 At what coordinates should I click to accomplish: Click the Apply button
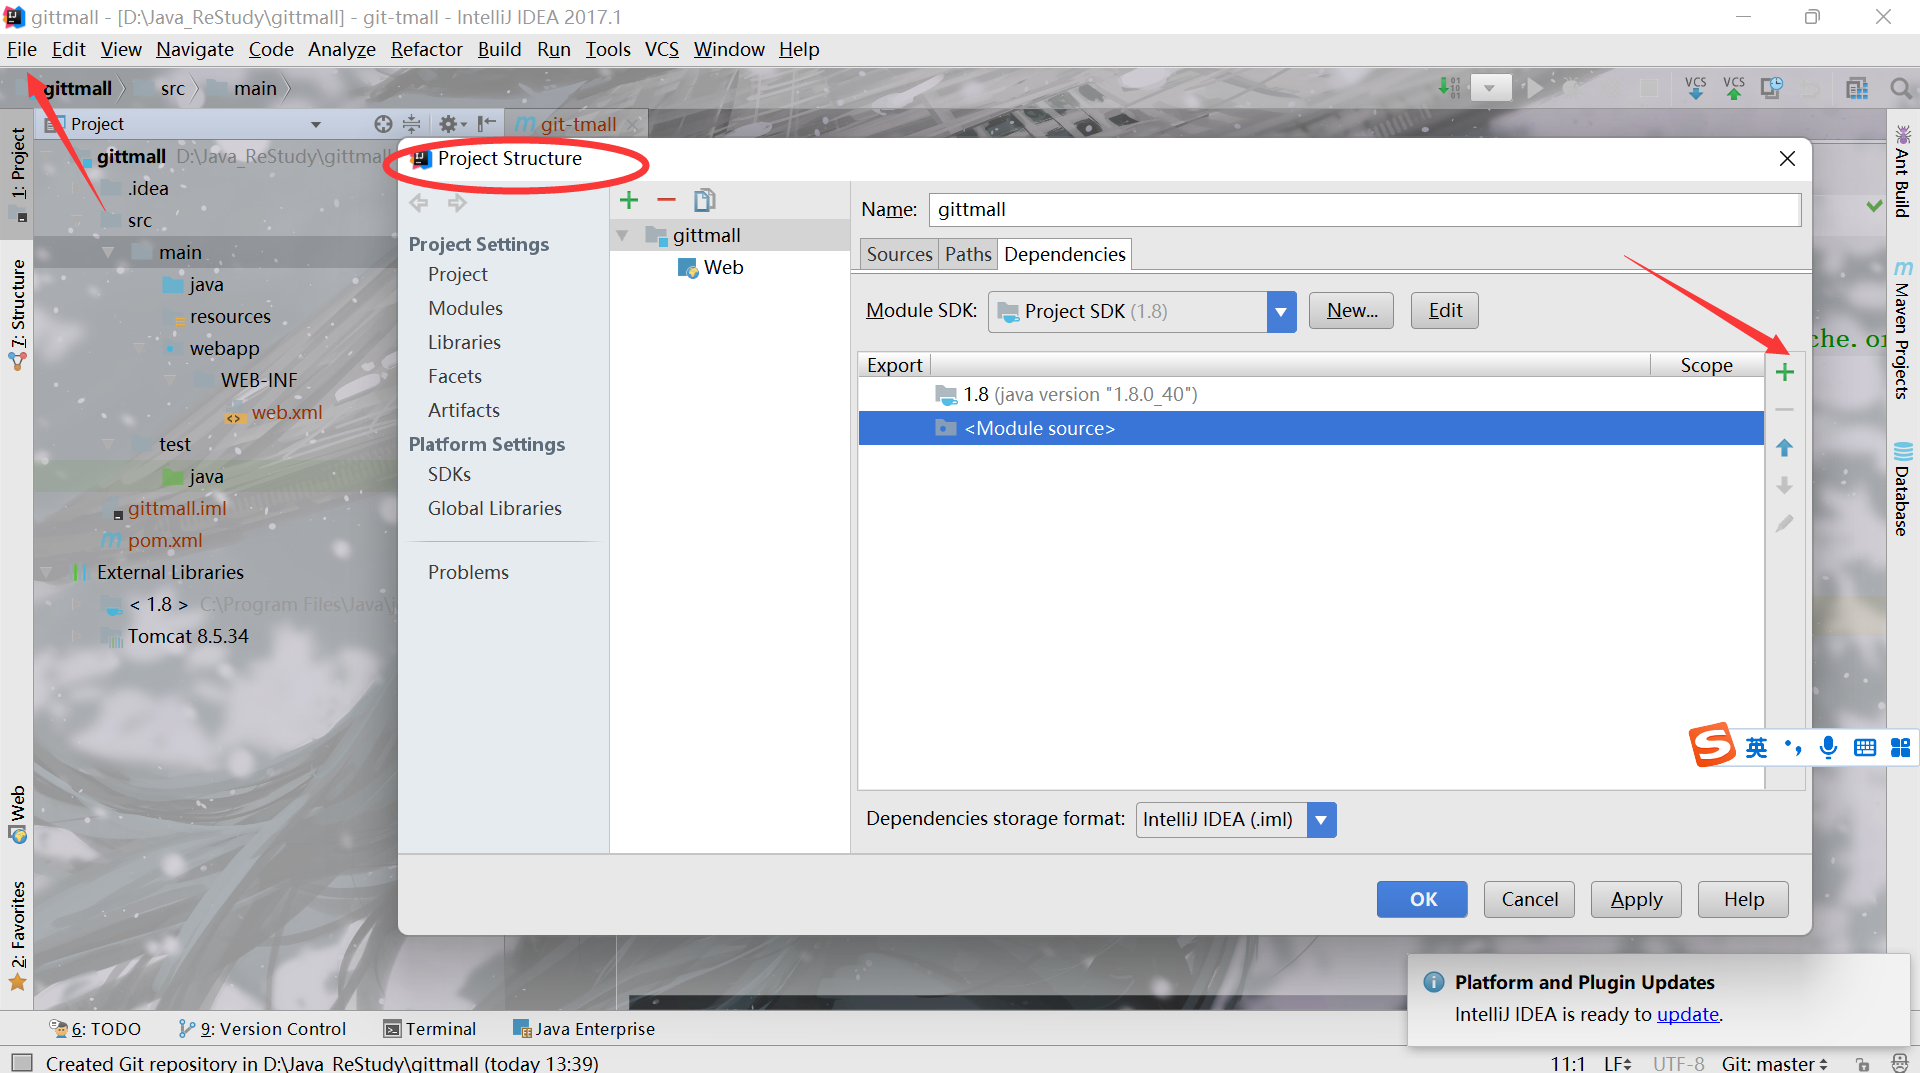(x=1636, y=899)
